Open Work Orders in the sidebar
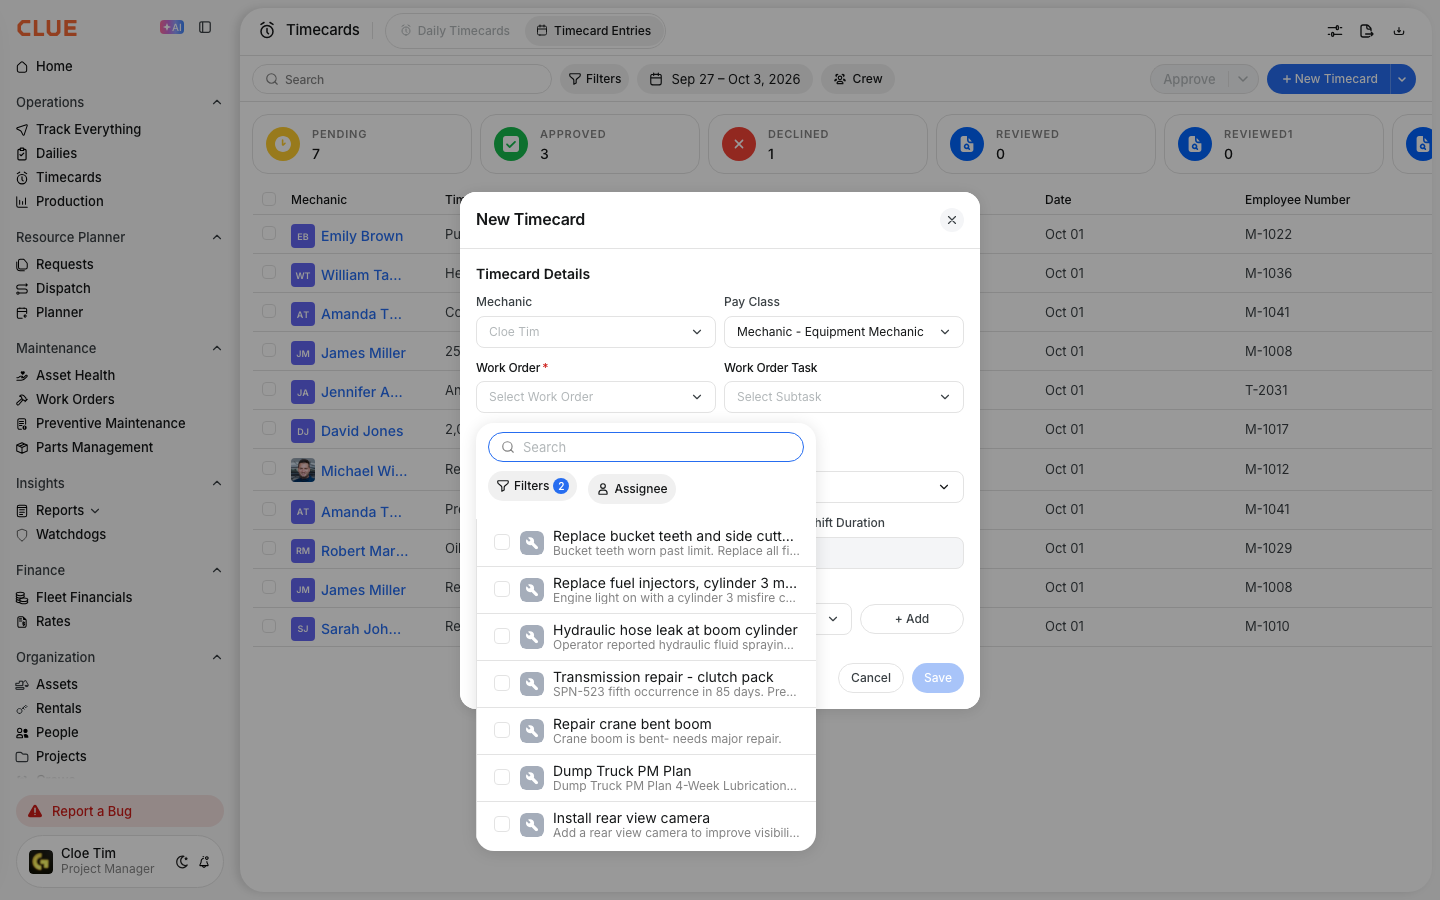Viewport: 1440px width, 900px height. (x=75, y=399)
